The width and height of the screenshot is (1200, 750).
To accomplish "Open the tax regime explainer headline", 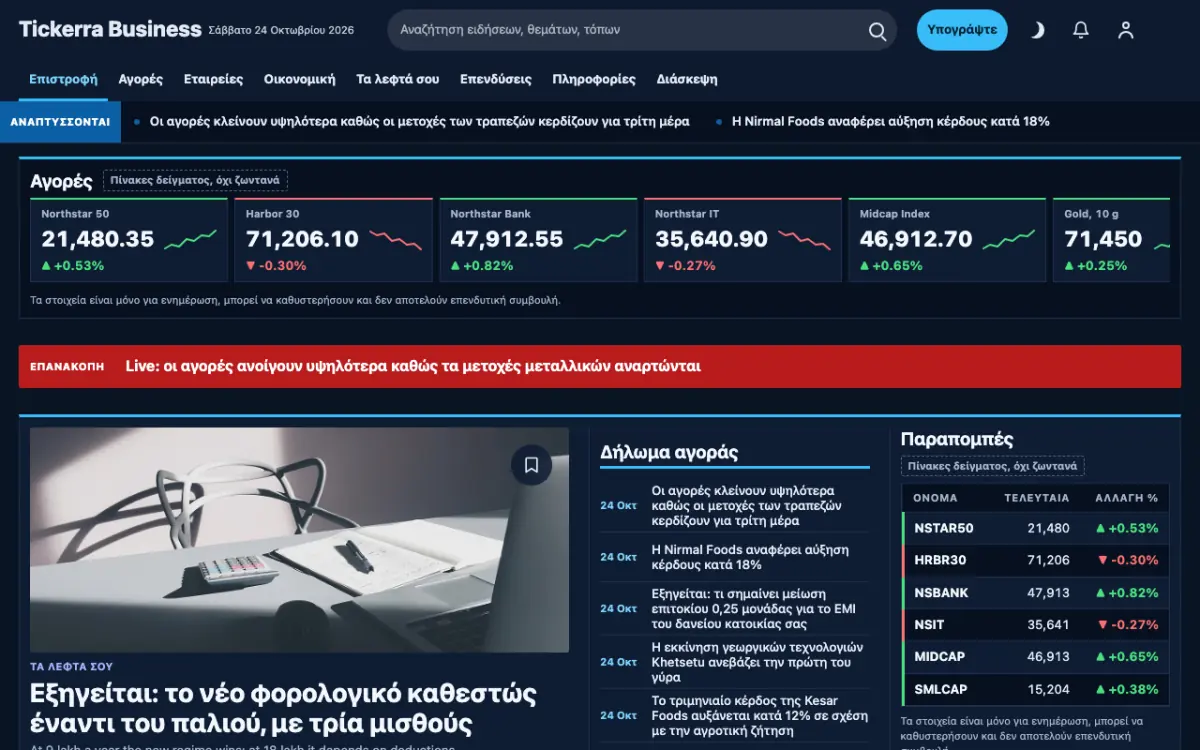I will coord(283,708).
